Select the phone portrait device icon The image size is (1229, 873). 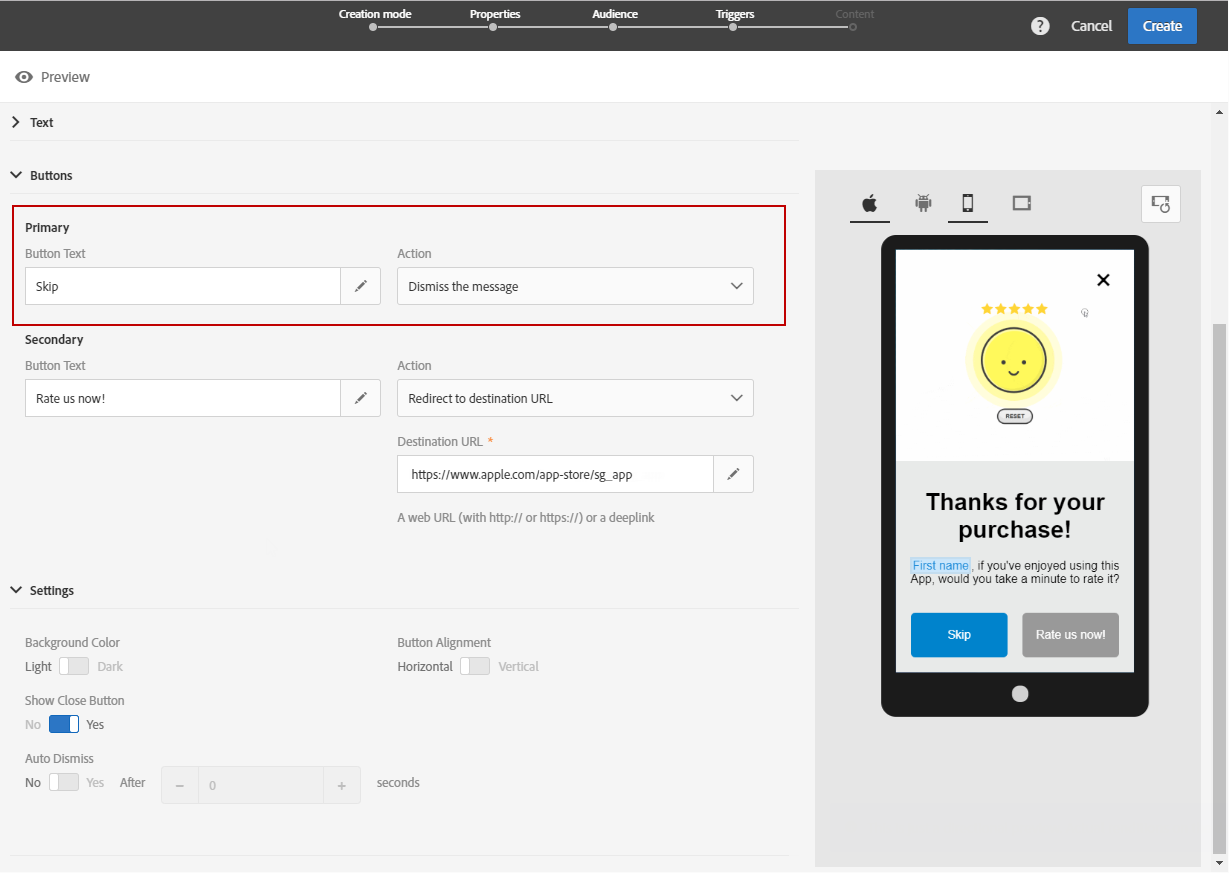pos(967,204)
